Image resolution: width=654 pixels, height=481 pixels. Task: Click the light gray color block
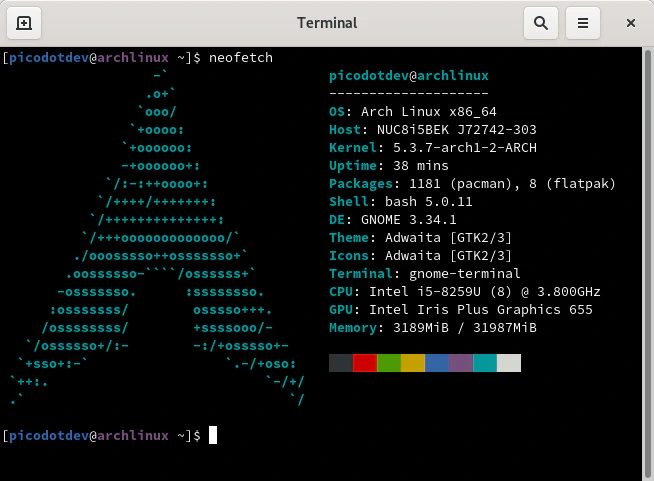pos(509,363)
